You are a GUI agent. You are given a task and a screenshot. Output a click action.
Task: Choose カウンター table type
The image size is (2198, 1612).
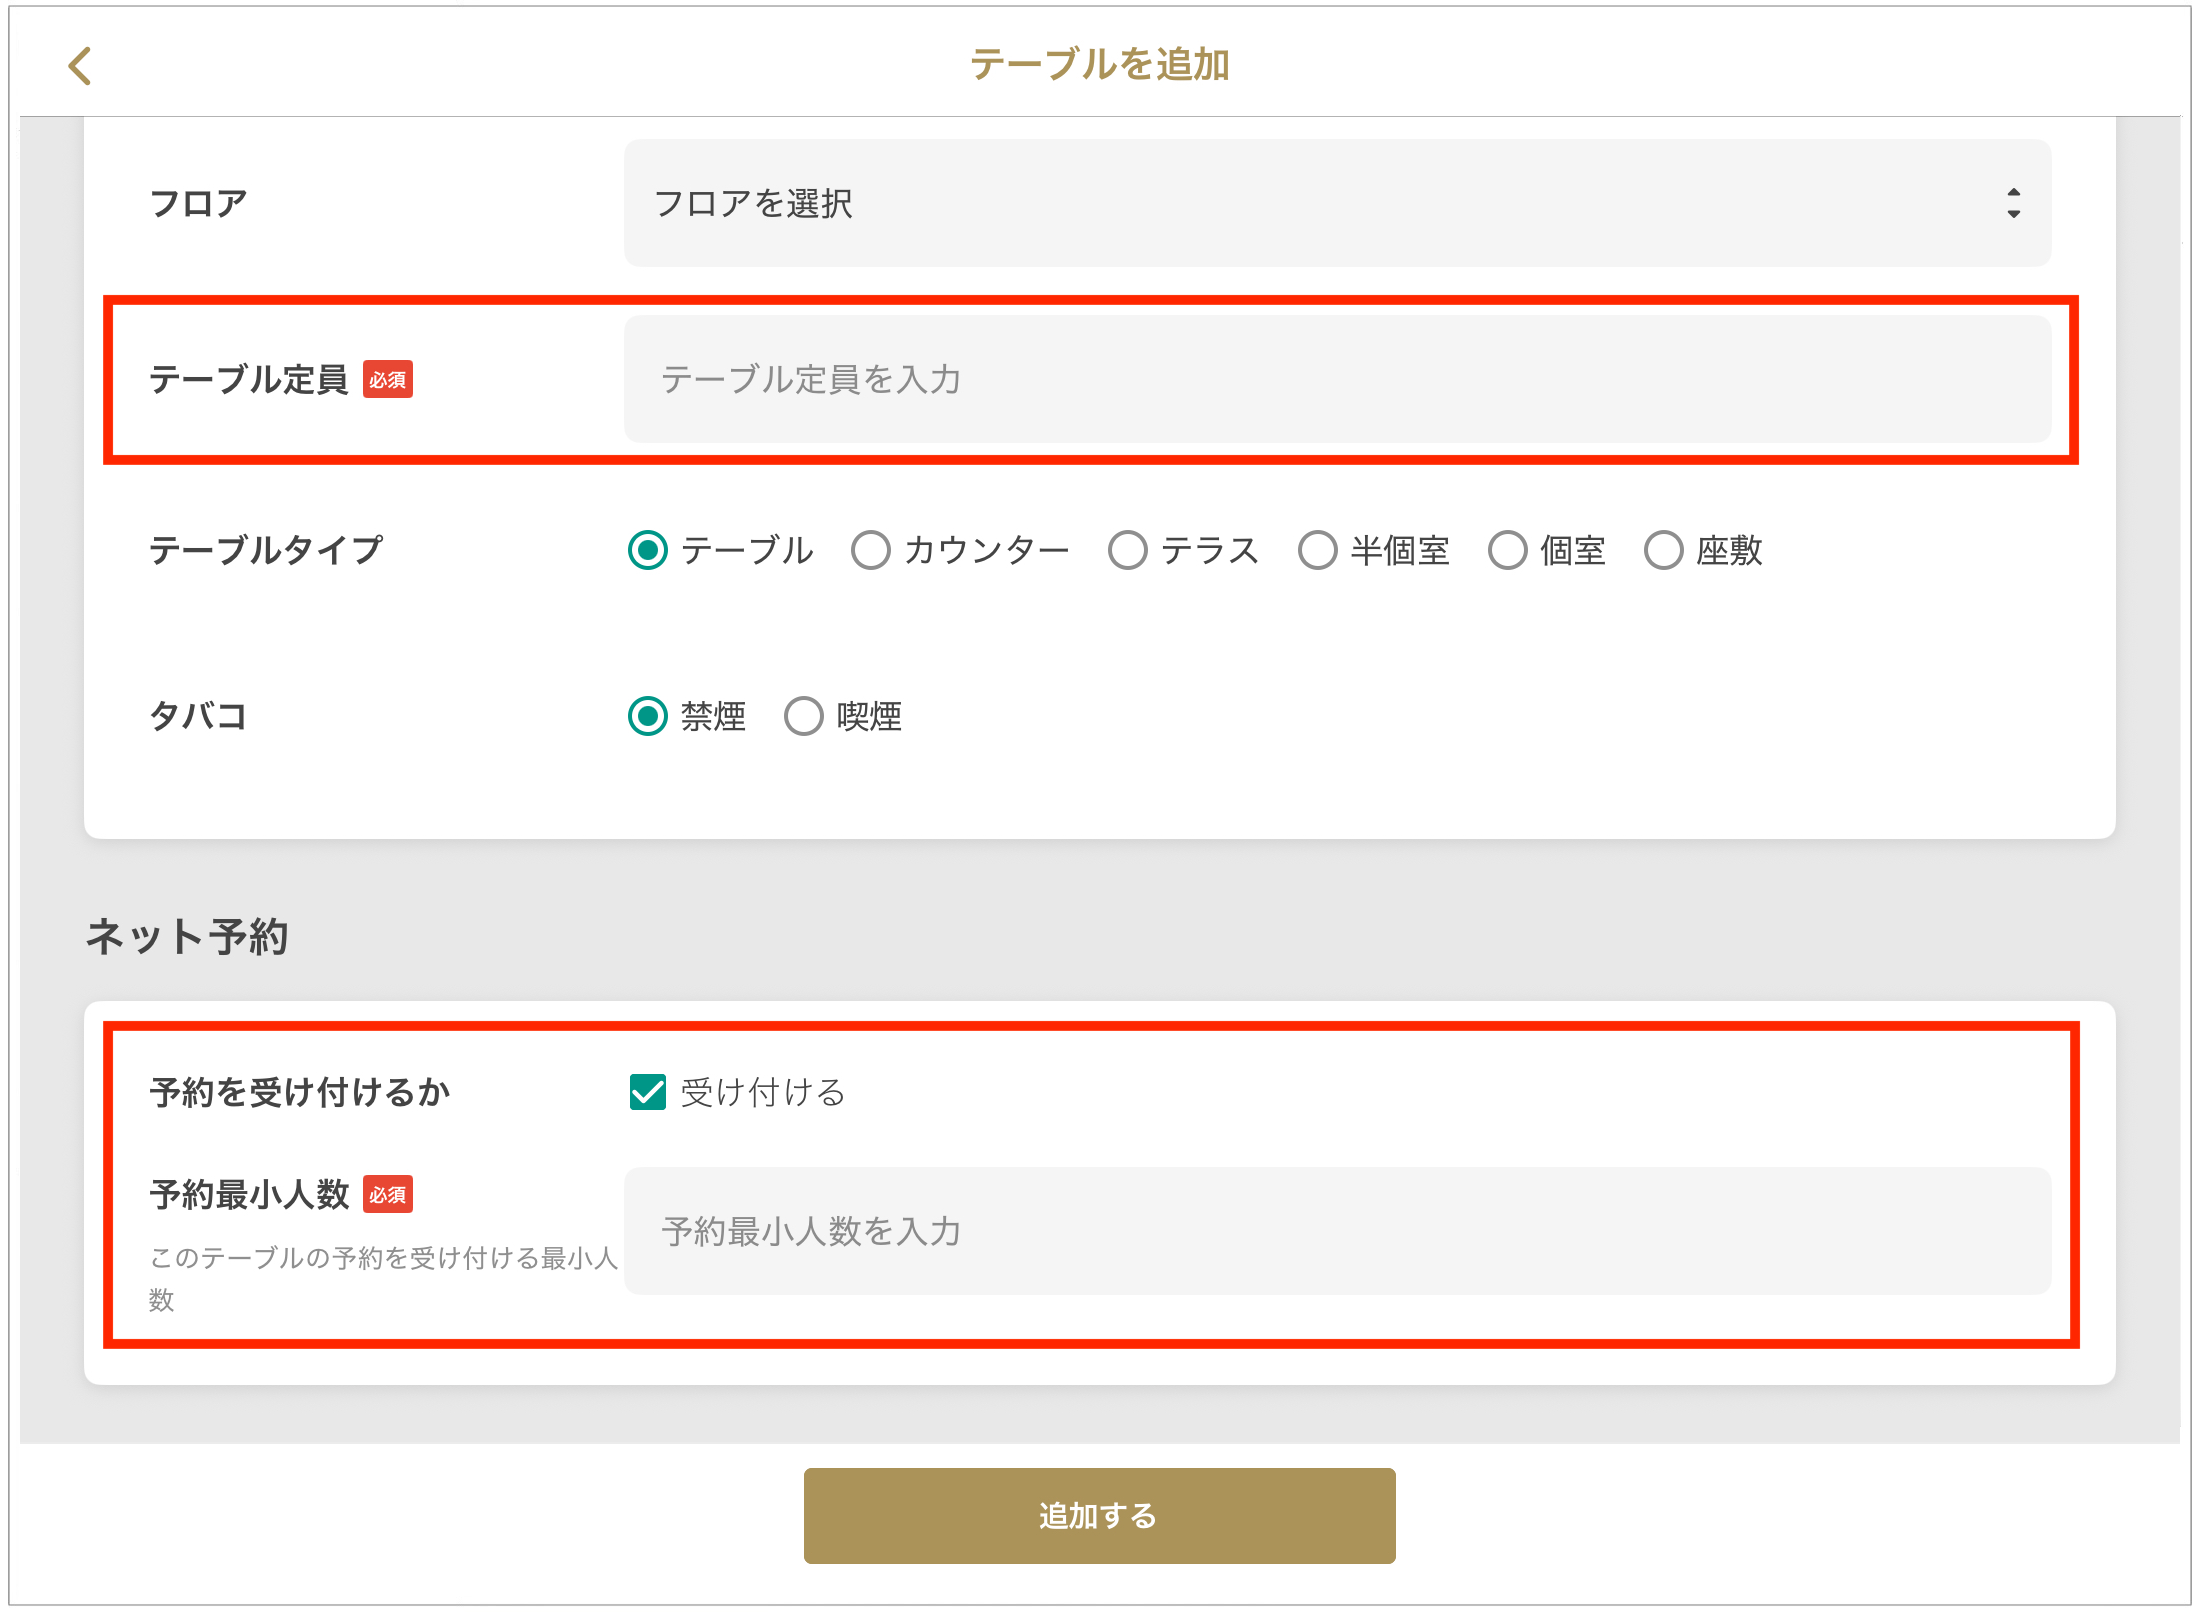(x=870, y=550)
